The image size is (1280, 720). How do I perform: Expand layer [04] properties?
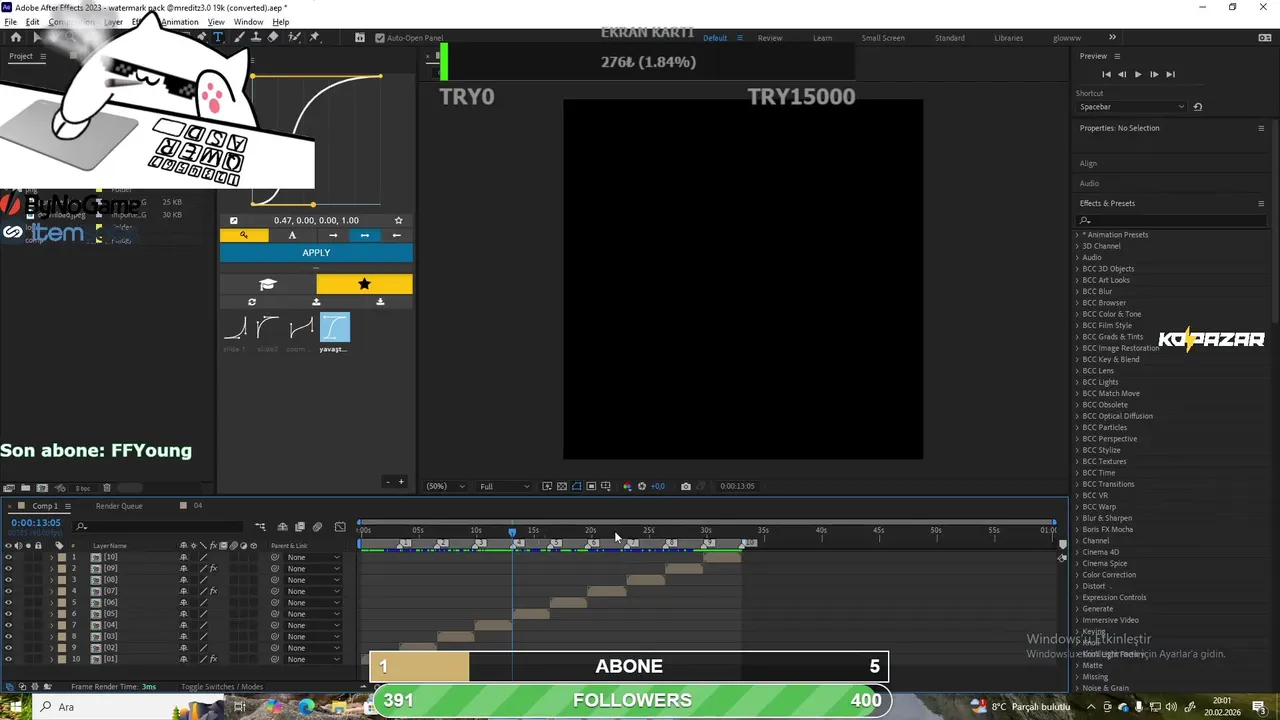[x=51, y=625]
